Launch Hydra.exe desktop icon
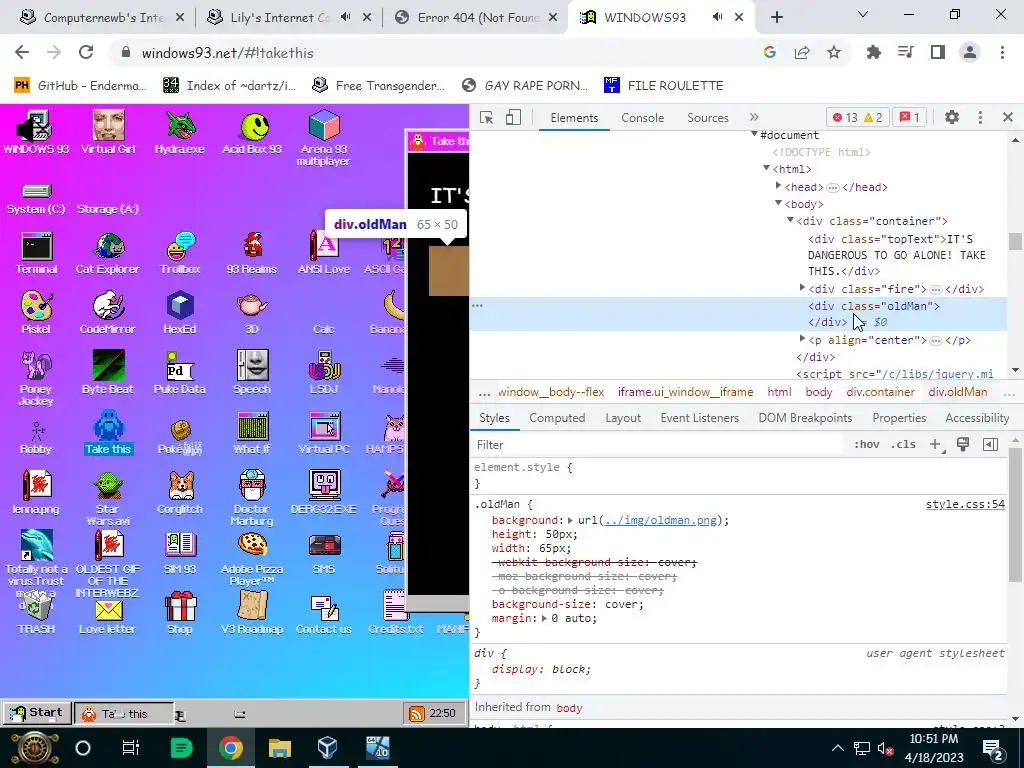 (180, 132)
